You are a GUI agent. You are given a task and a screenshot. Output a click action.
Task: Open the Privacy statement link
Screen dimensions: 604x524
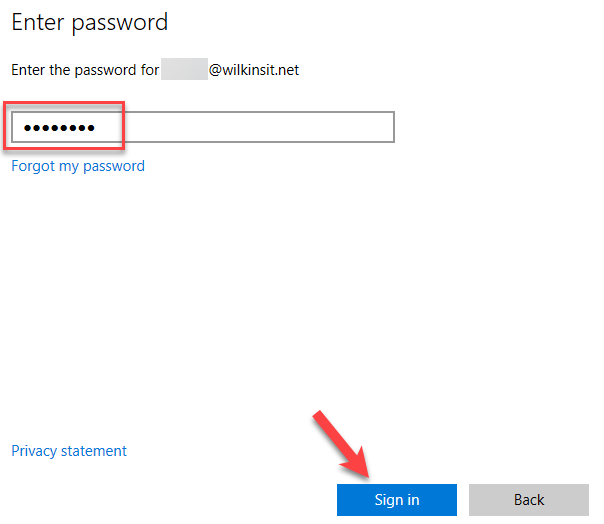tap(69, 451)
